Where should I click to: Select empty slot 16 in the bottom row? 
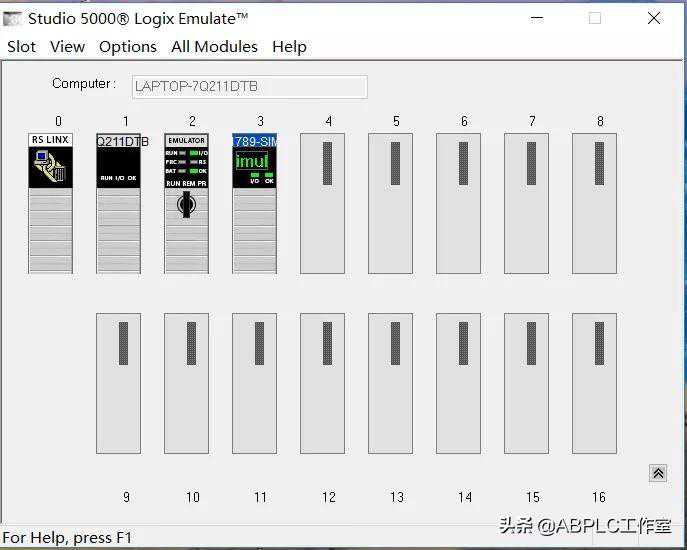point(594,383)
